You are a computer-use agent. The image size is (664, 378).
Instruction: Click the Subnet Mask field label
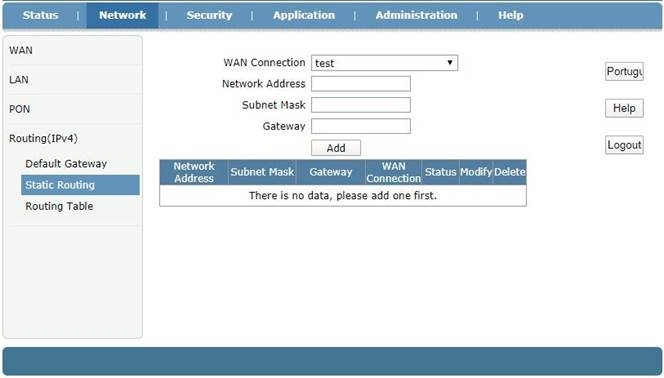[274, 105]
